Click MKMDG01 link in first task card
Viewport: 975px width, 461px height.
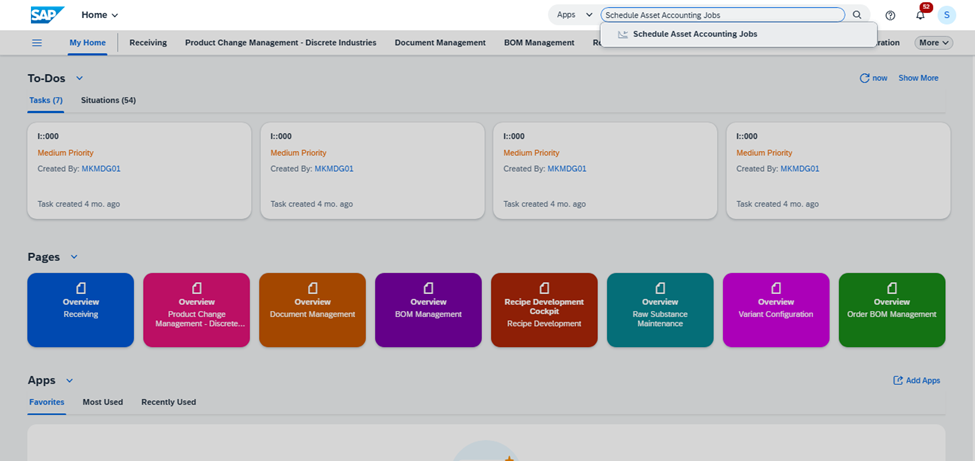tap(101, 169)
